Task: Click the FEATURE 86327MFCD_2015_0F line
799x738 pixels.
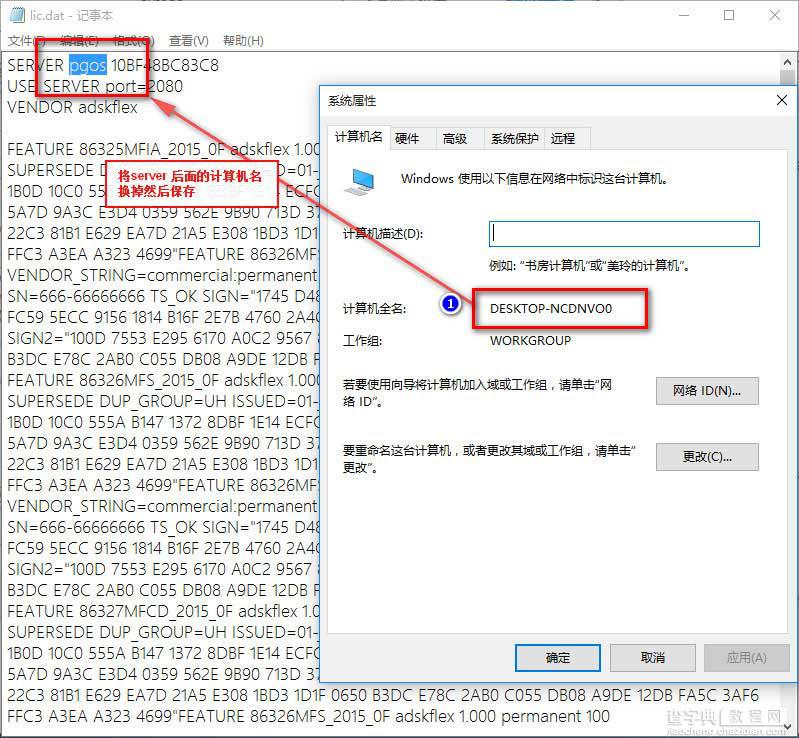Action: [x=163, y=611]
